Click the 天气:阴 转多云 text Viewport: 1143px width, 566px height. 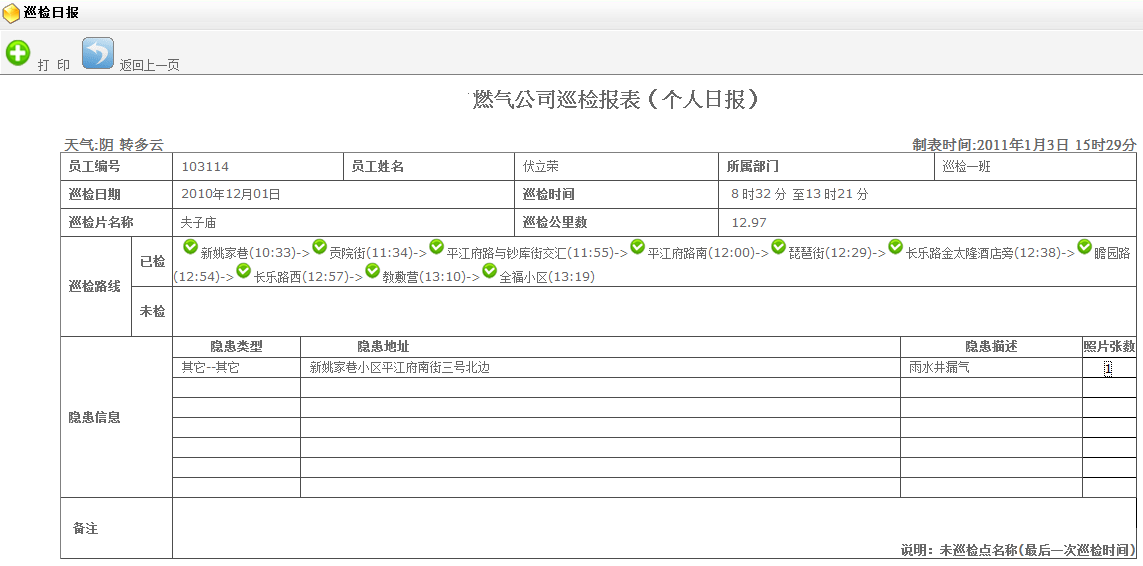pyautogui.click(x=114, y=144)
